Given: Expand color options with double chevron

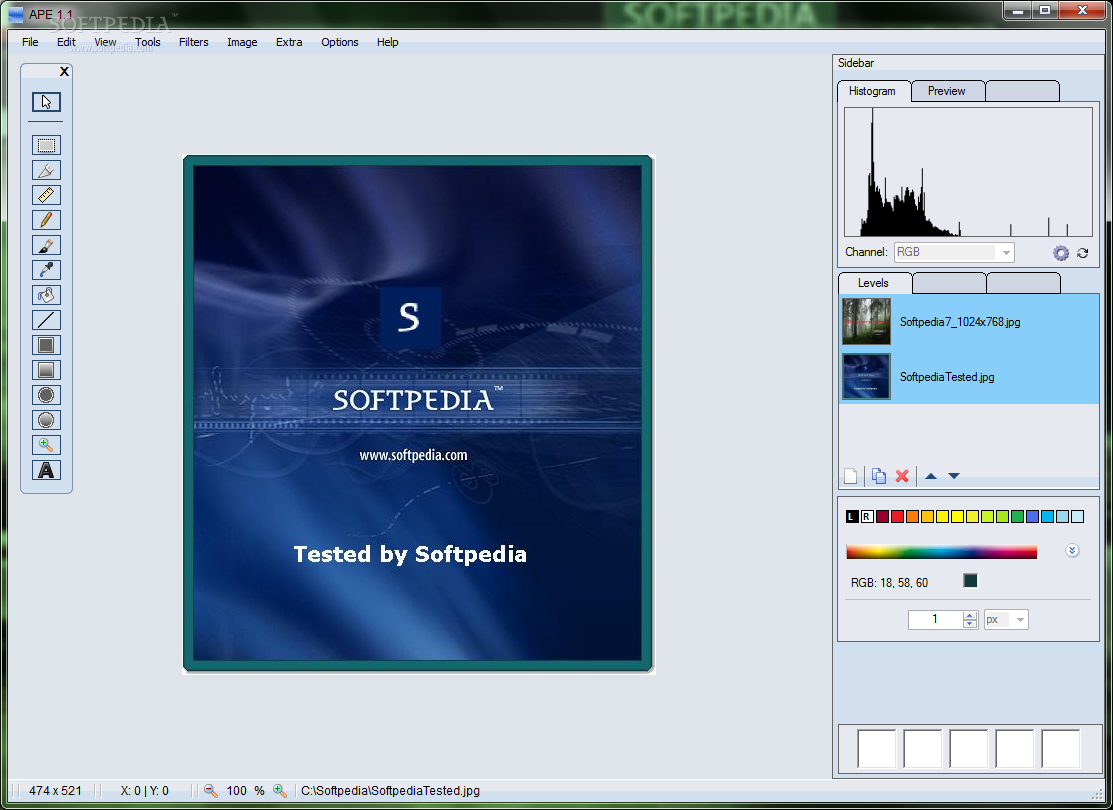Looking at the screenshot, I should (1072, 550).
